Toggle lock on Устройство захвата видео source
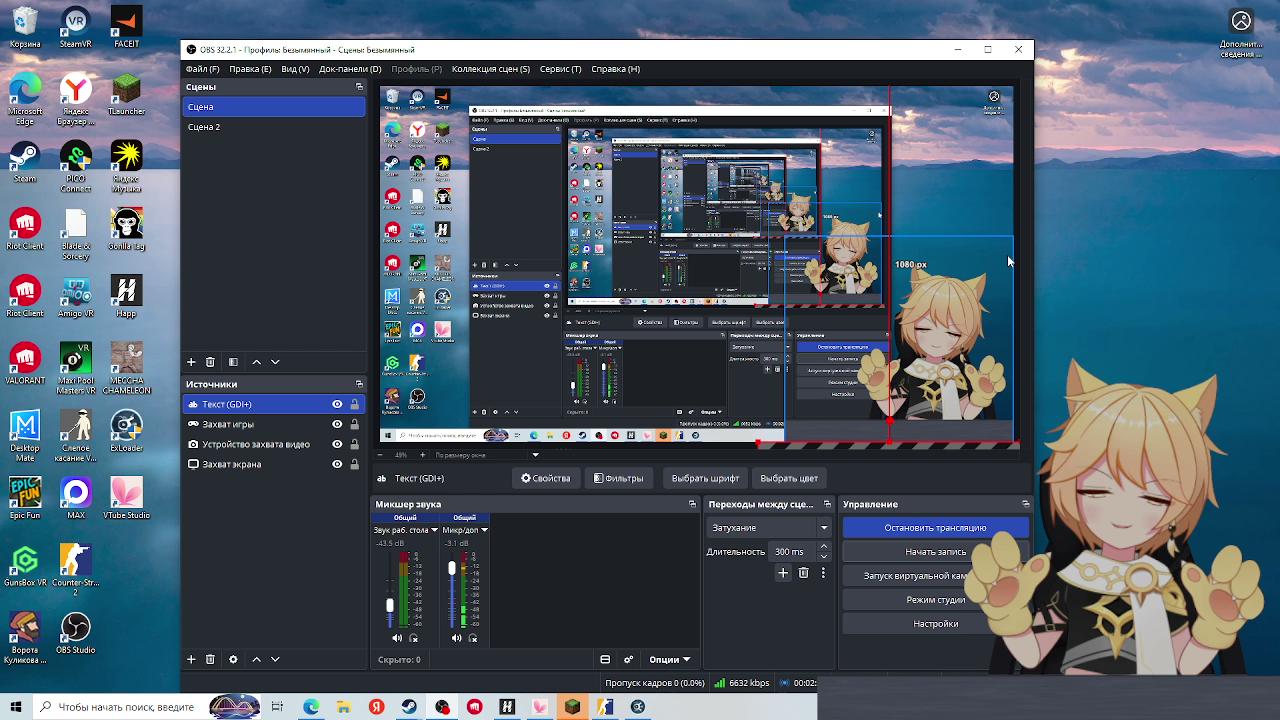 tap(354, 444)
